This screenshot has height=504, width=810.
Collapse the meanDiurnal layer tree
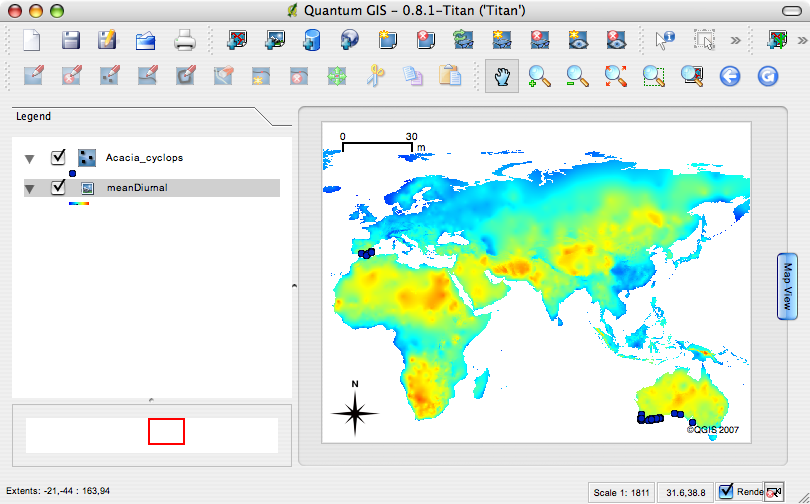(30, 190)
